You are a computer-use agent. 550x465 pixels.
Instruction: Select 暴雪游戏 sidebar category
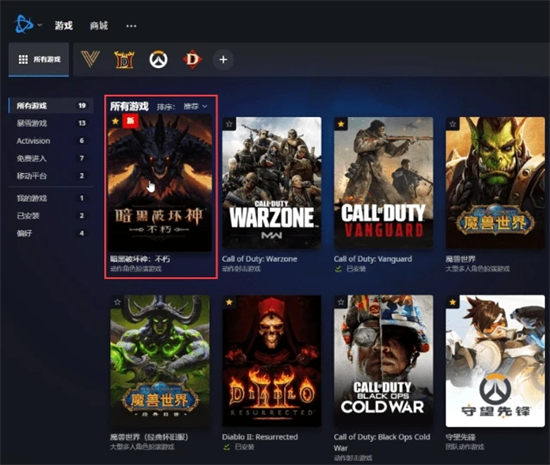point(51,123)
